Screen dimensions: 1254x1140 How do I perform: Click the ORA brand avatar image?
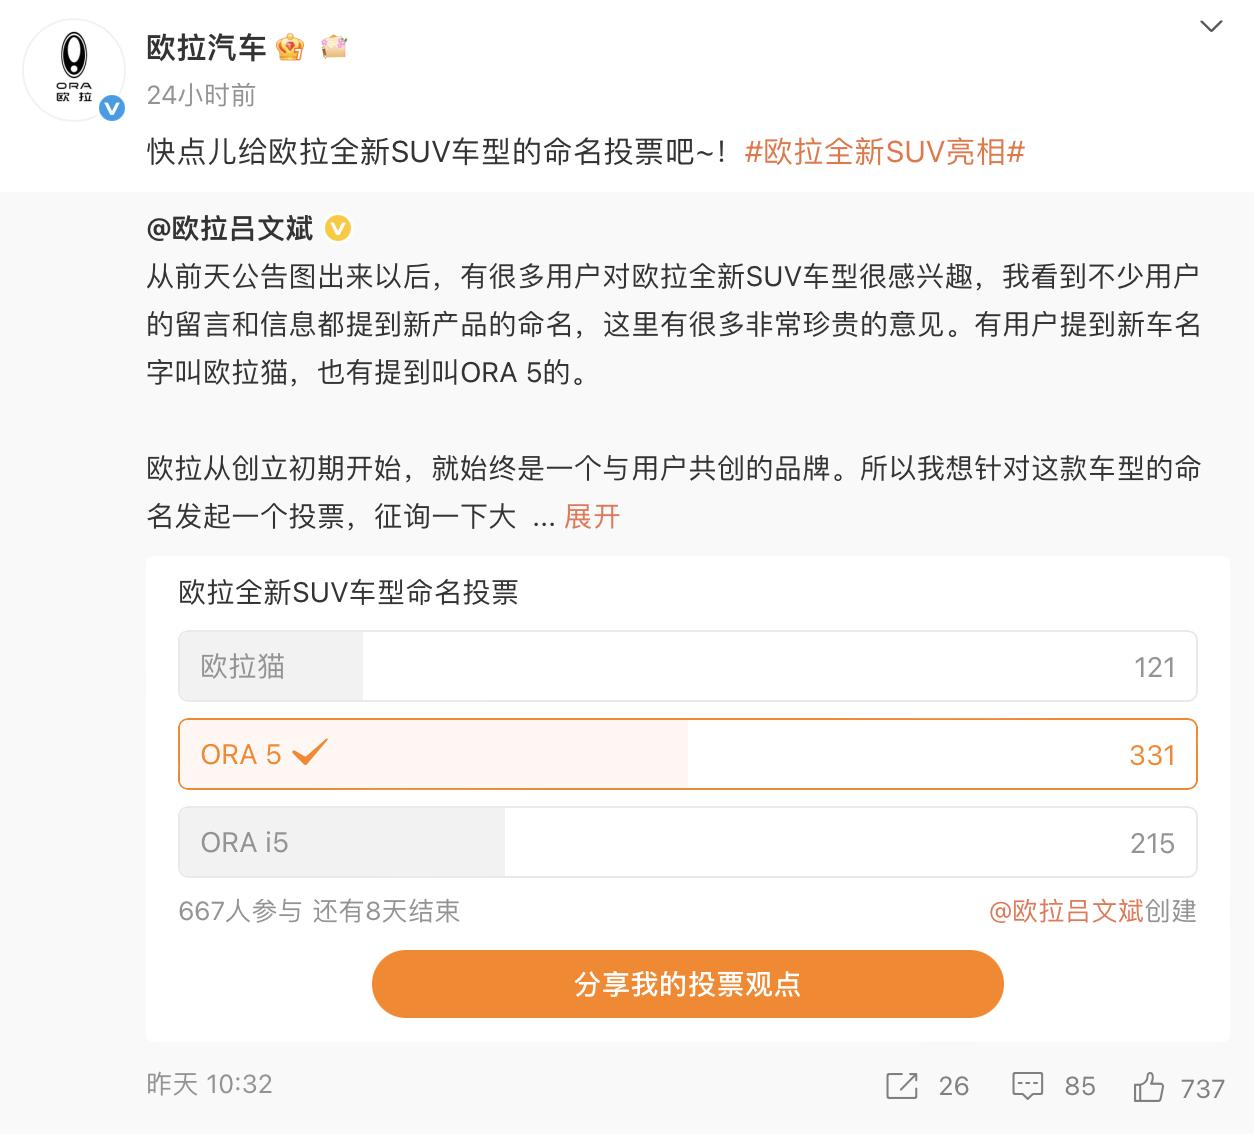pos(73,68)
